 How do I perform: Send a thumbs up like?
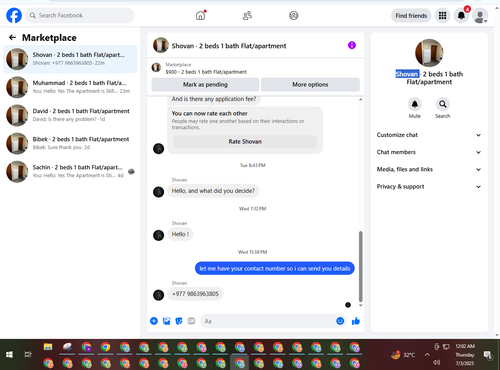356,321
